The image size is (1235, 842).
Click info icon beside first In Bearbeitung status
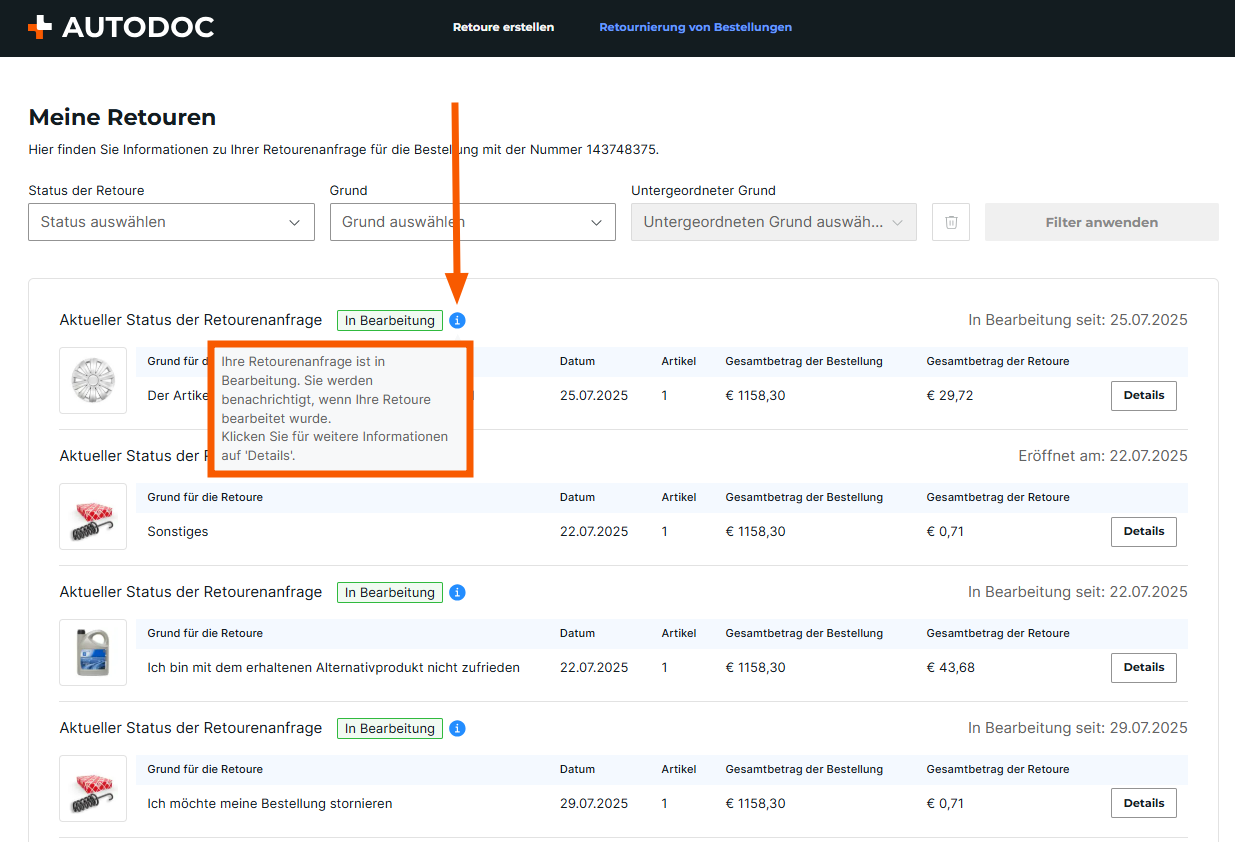click(457, 320)
